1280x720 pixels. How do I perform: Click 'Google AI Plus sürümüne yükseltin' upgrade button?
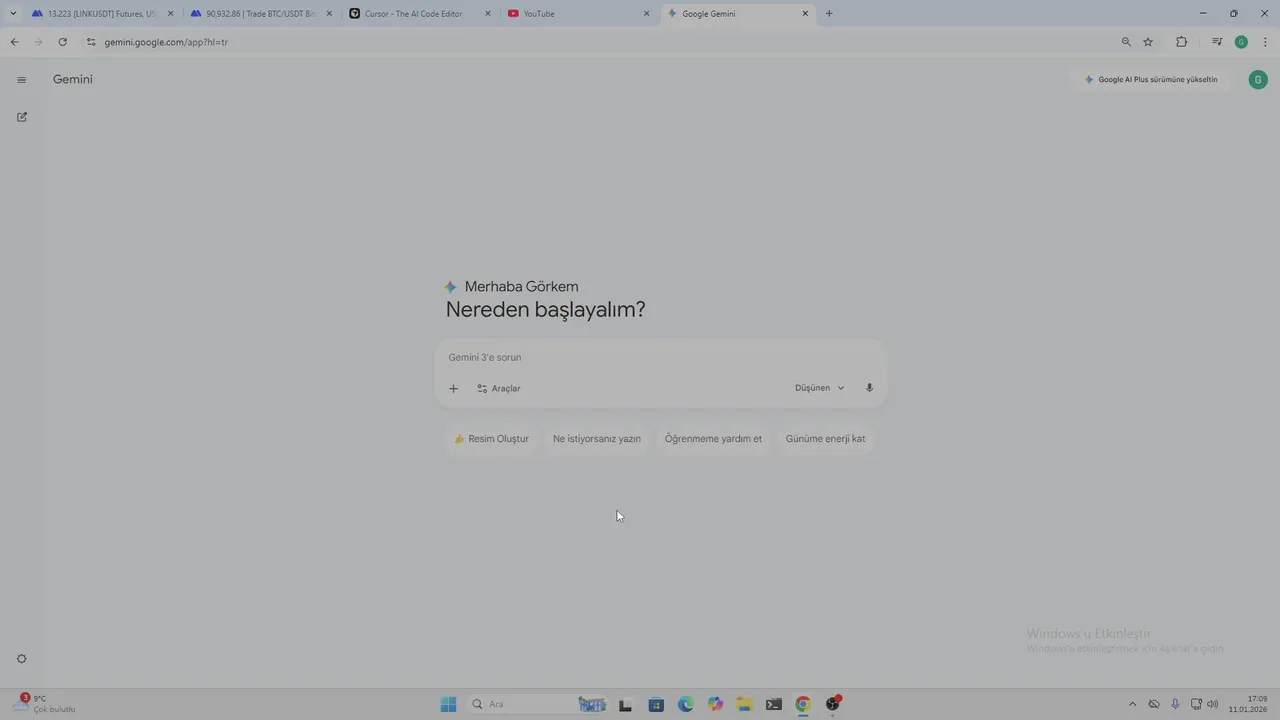point(1152,80)
